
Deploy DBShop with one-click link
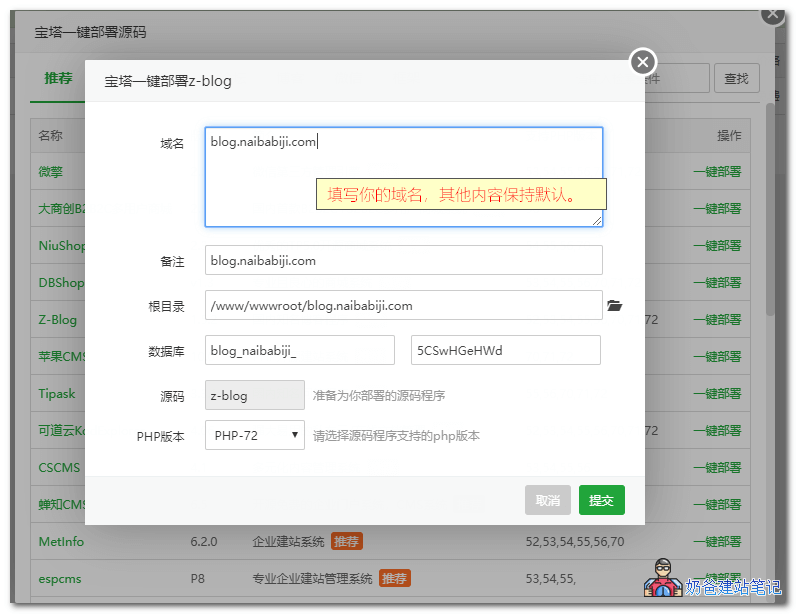point(717,283)
